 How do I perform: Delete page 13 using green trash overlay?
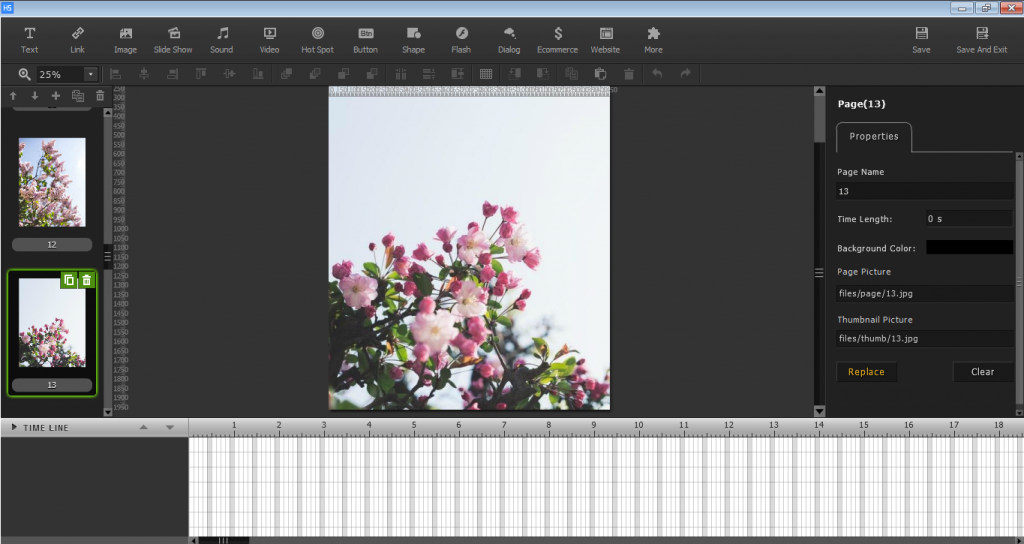pyautogui.click(x=86, y=280)
